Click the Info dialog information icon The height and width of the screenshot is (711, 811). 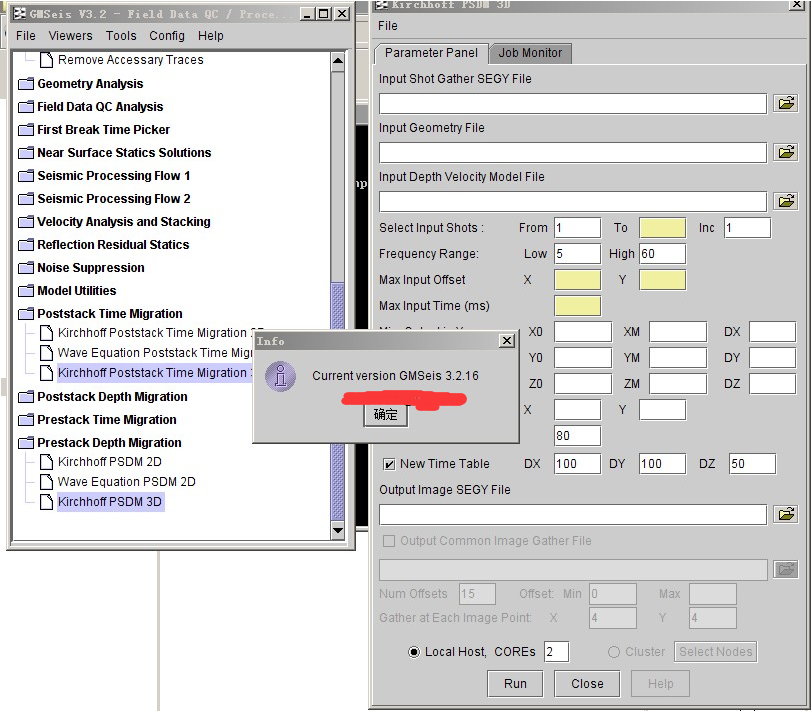280,376
